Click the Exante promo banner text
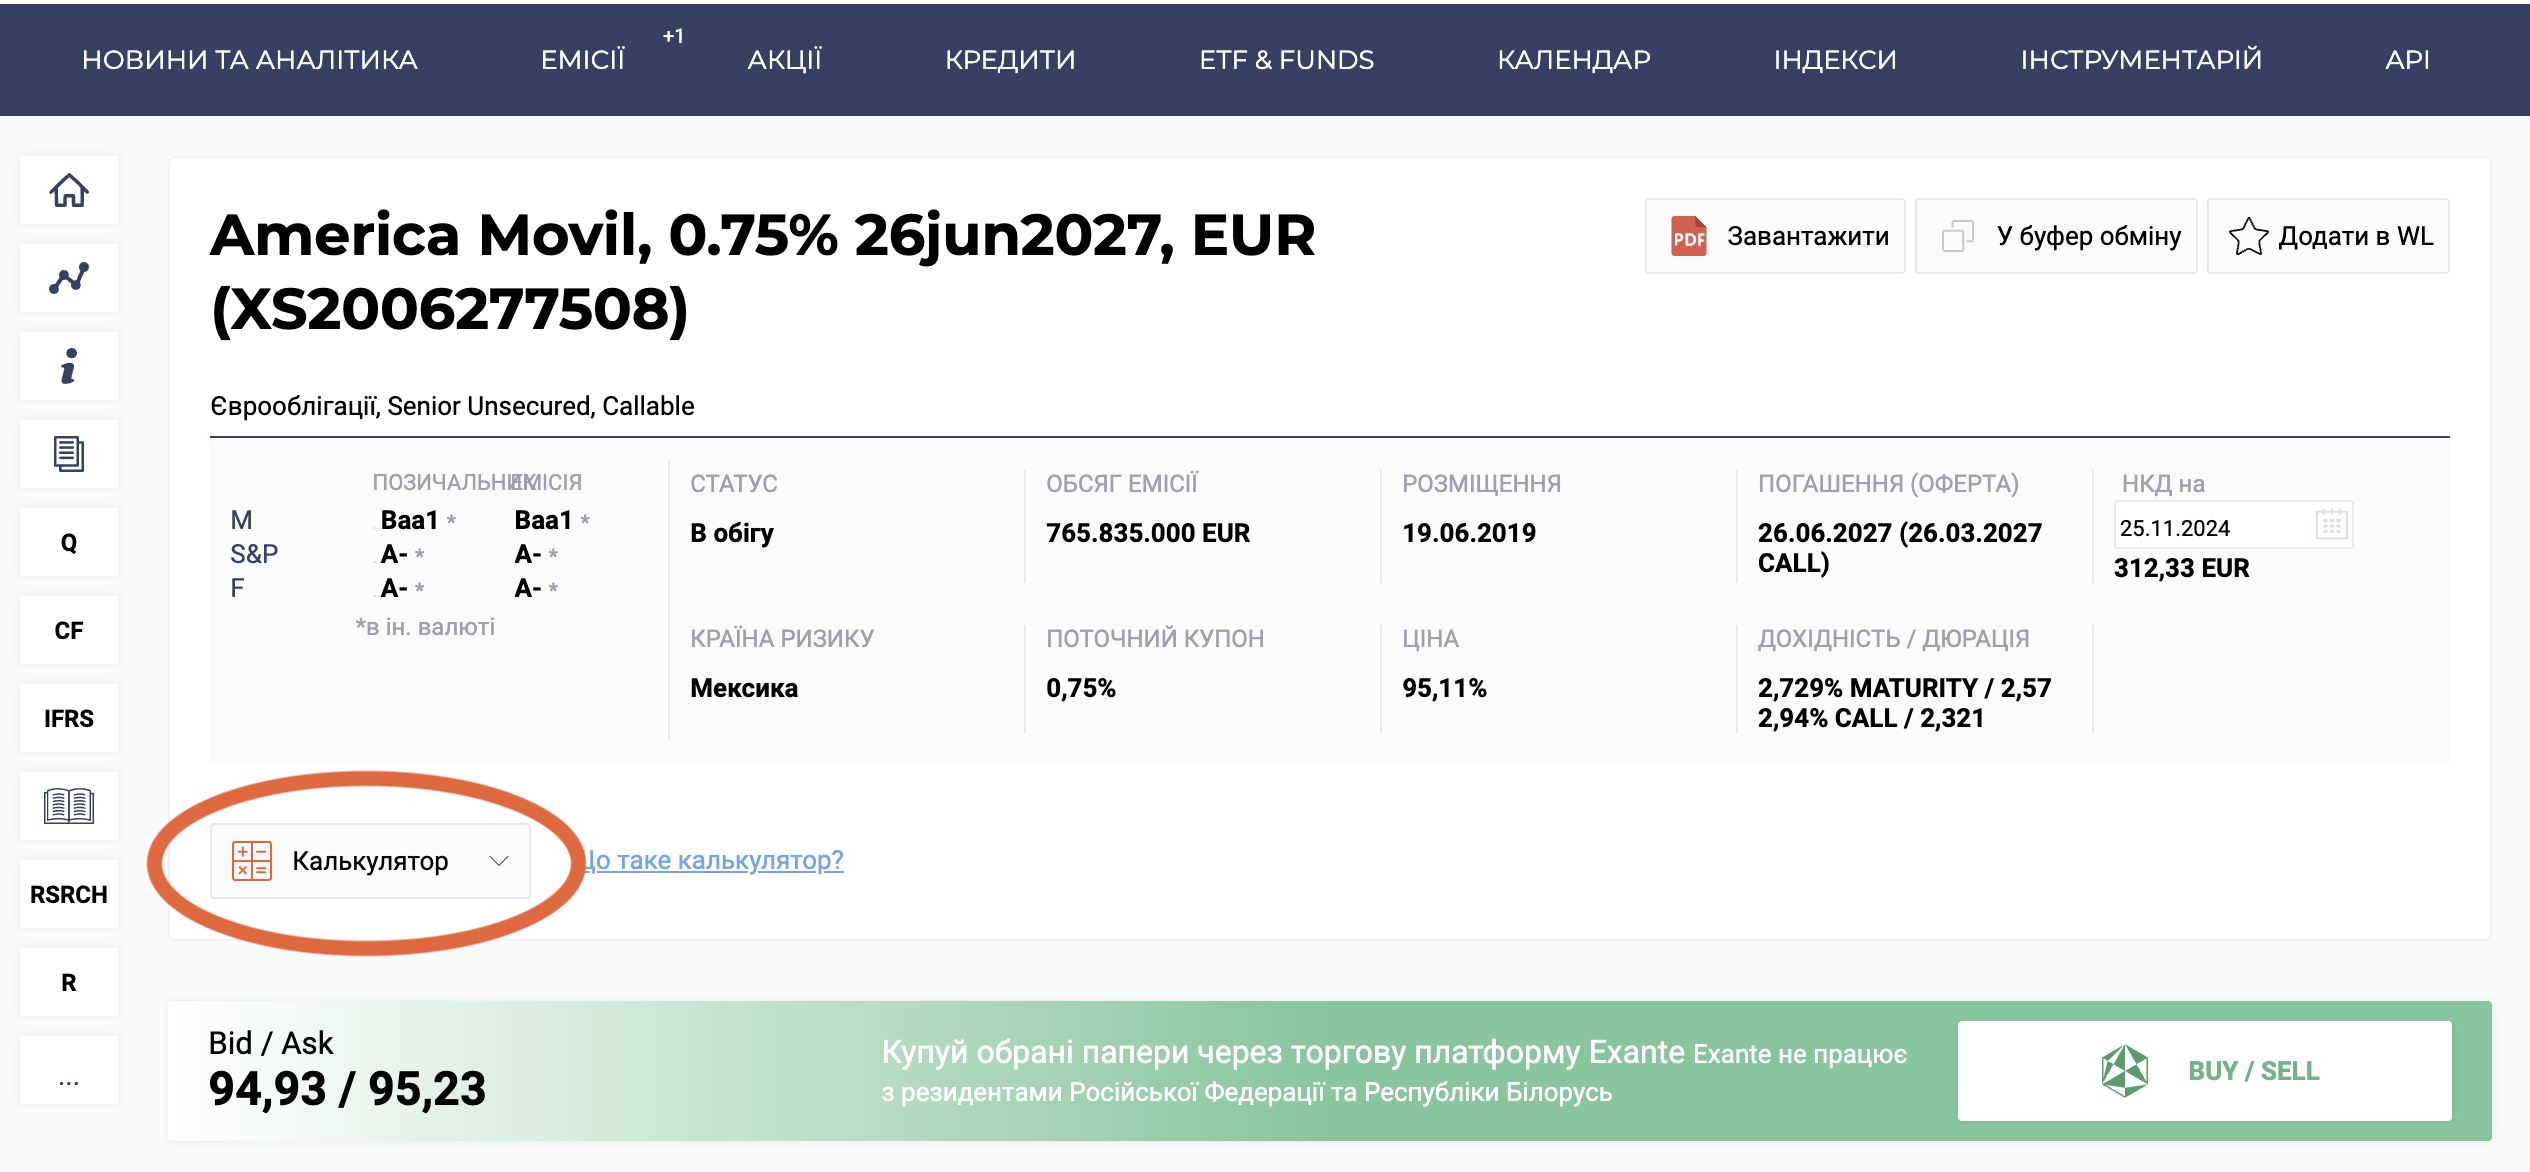The image size is (2530, 1172). (x=1394, y=1071)
